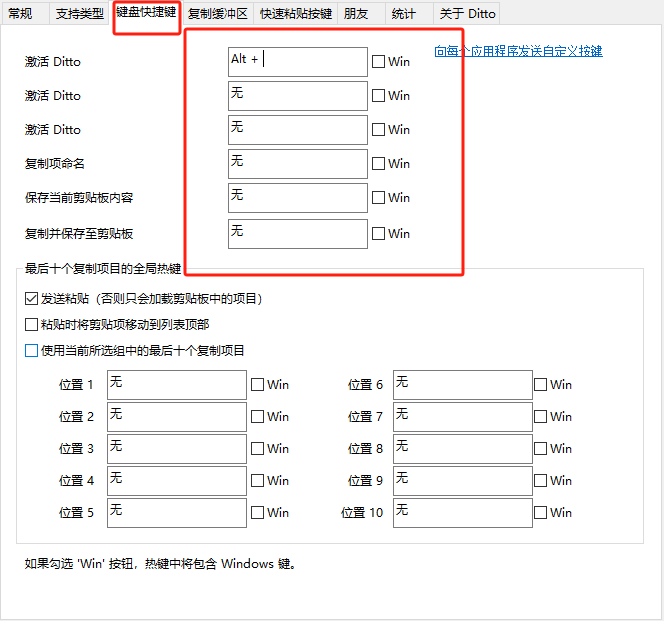Tick Win checkbox for 复制并保存至剪贴板

[x=378, y=234]
